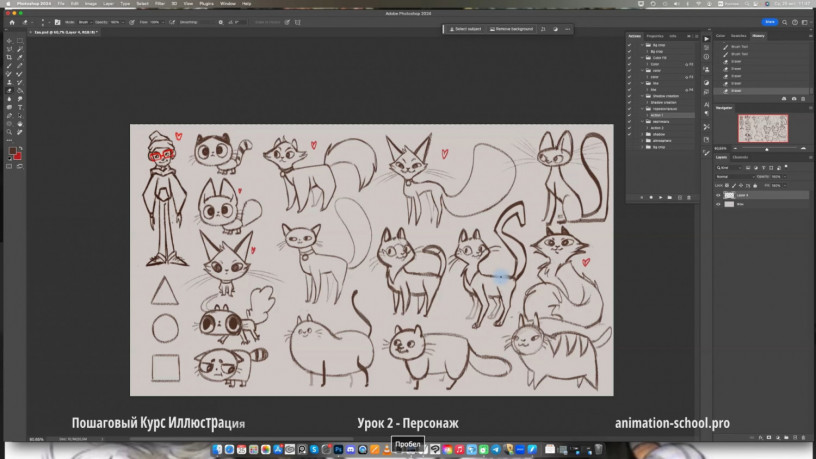816x459 pixels.
Task: Switch to the Channels tab
Action: pyautogui.click(x=741, y=157)
